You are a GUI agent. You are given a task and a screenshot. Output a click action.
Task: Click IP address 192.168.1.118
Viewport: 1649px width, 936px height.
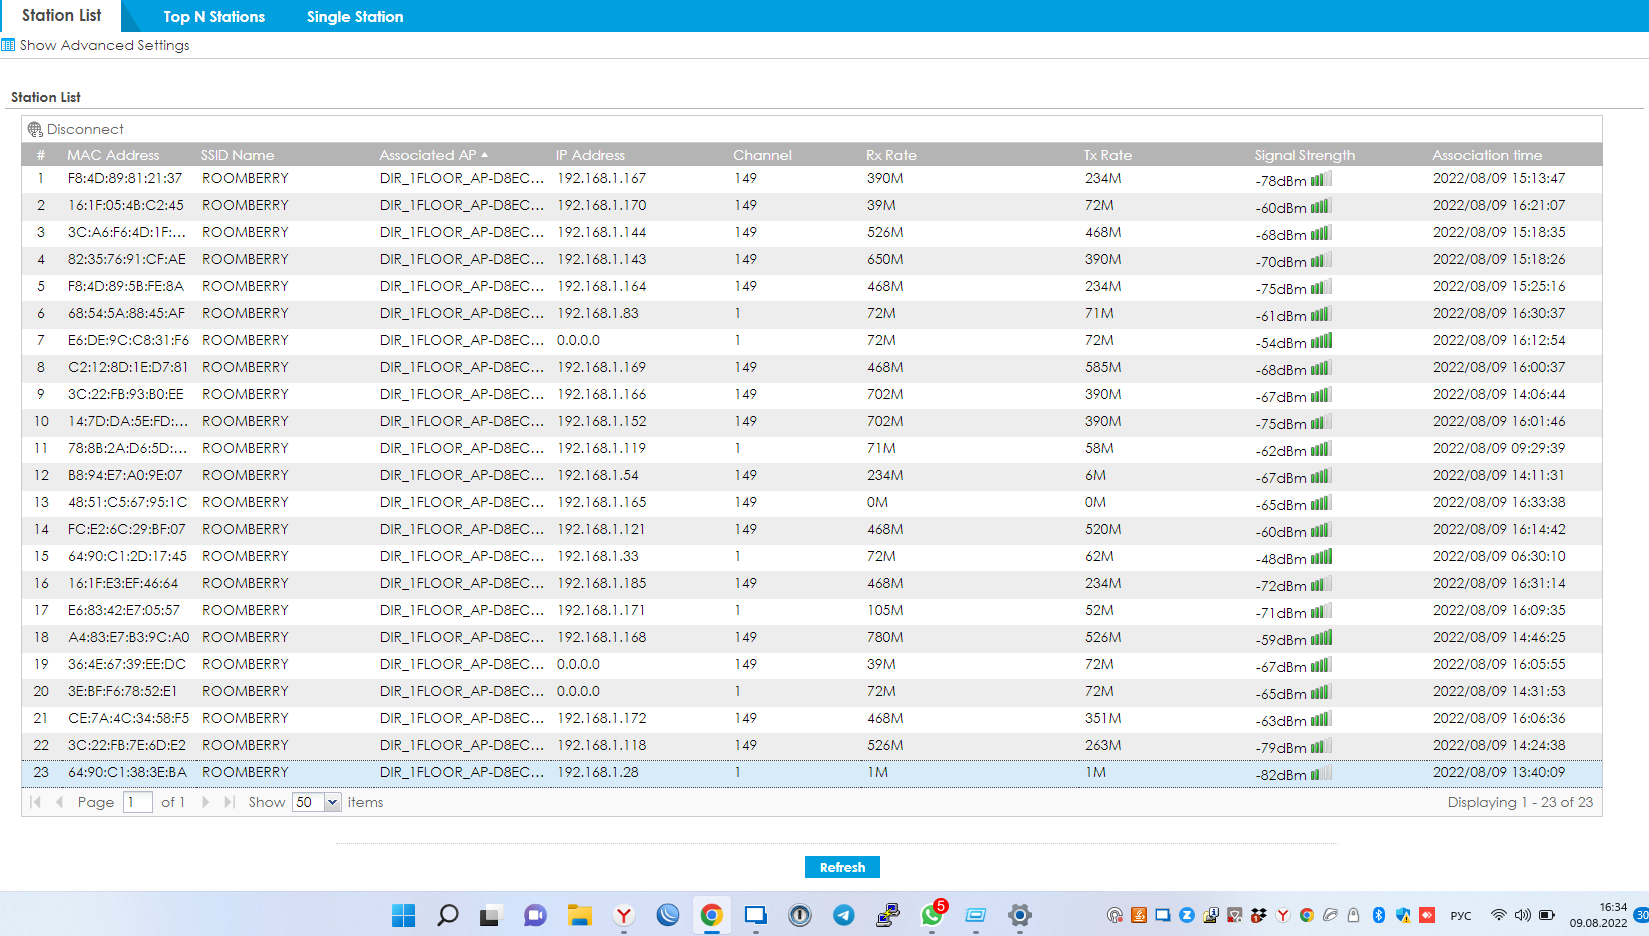click(602, 746)
